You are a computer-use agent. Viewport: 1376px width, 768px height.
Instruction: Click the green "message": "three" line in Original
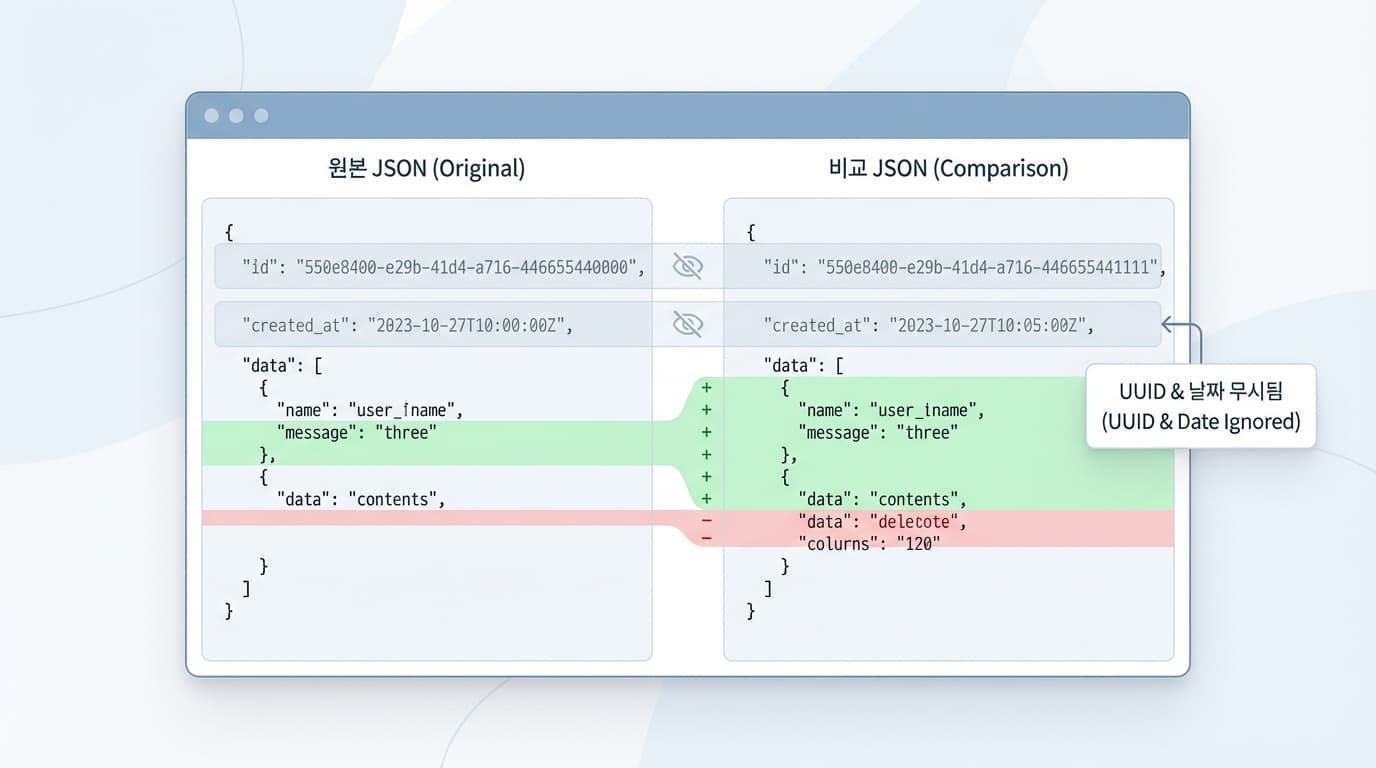tap(356, 433)
